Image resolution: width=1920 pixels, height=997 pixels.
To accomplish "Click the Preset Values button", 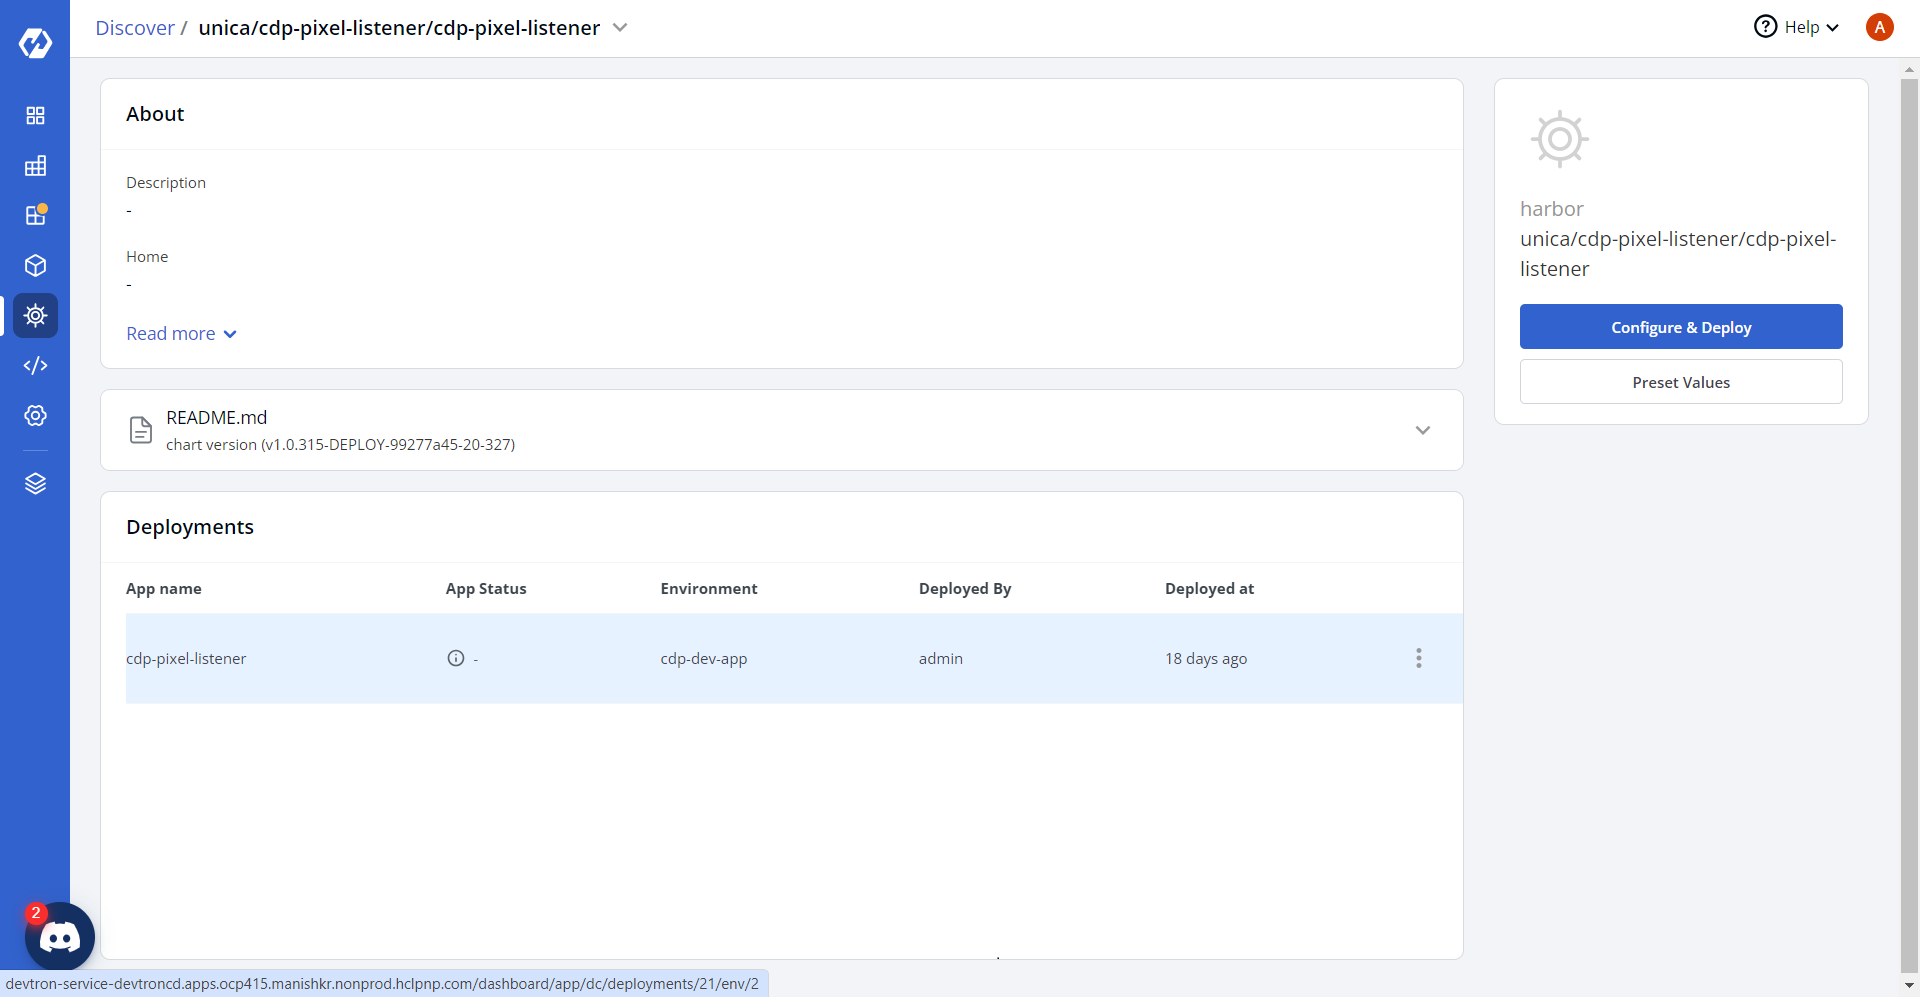I will coord(1681,382).
